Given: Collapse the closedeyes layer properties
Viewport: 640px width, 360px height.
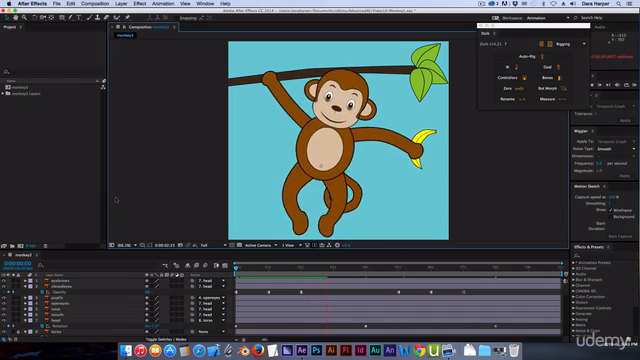Looking at the screenshot, I should (x=25, y=287).
